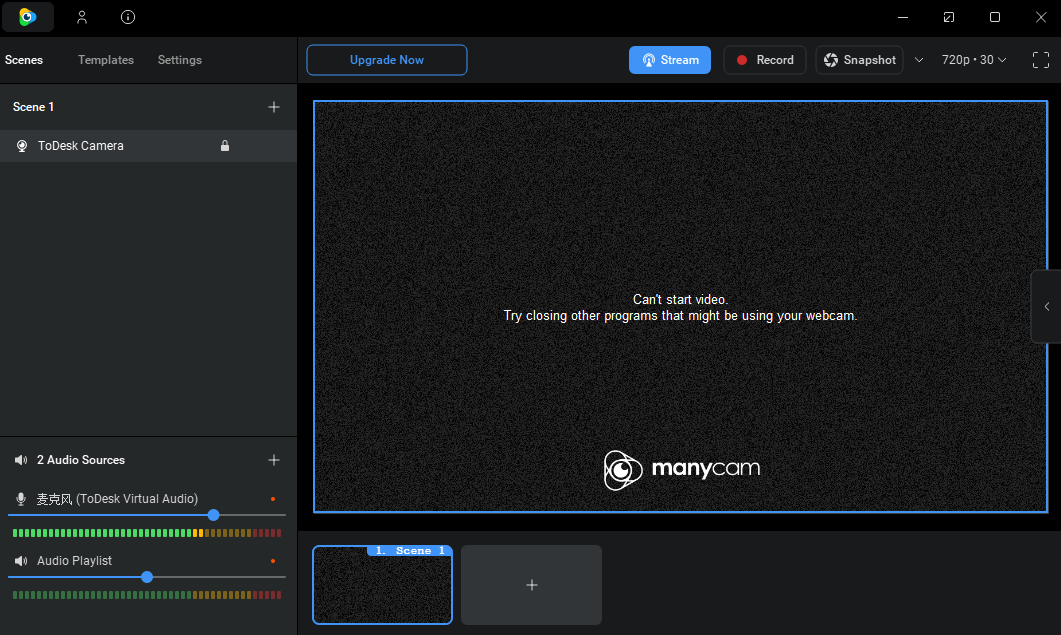Image resolution: width=1061 pixels, height=635 pixels.
Task: Click the speaker icon beside Audio Playlist
Action: [x=21, y=560]
